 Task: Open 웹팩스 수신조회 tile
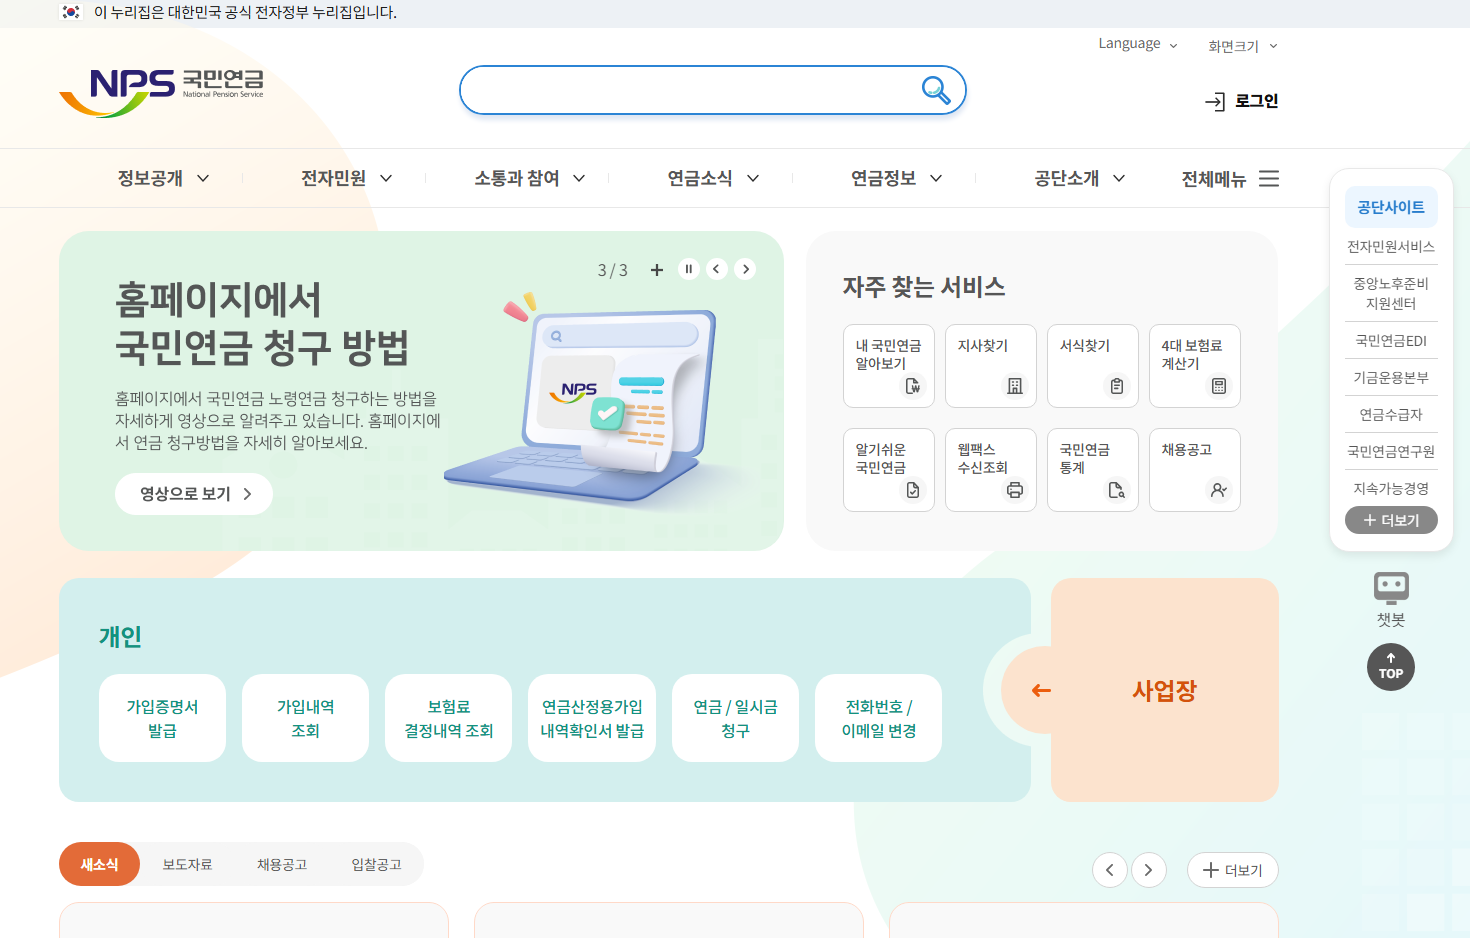[x=991, y=470]
